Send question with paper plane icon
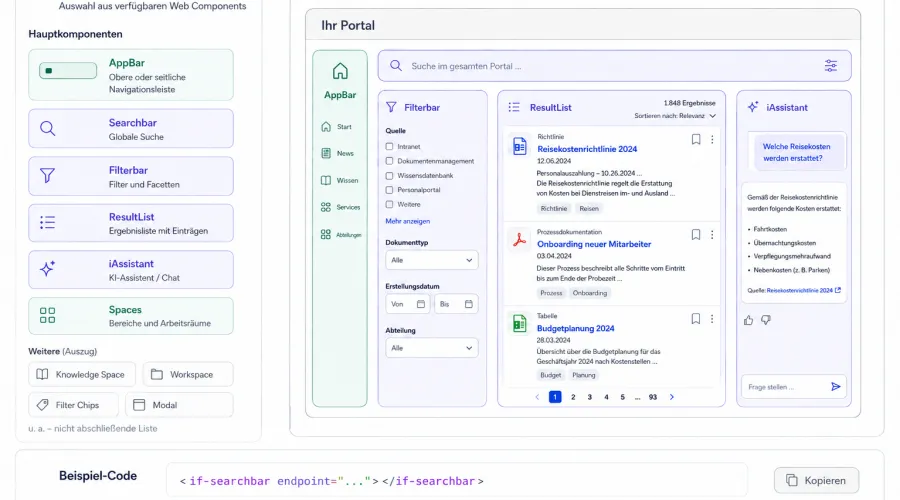900x500 pixels. coord(836,387)
